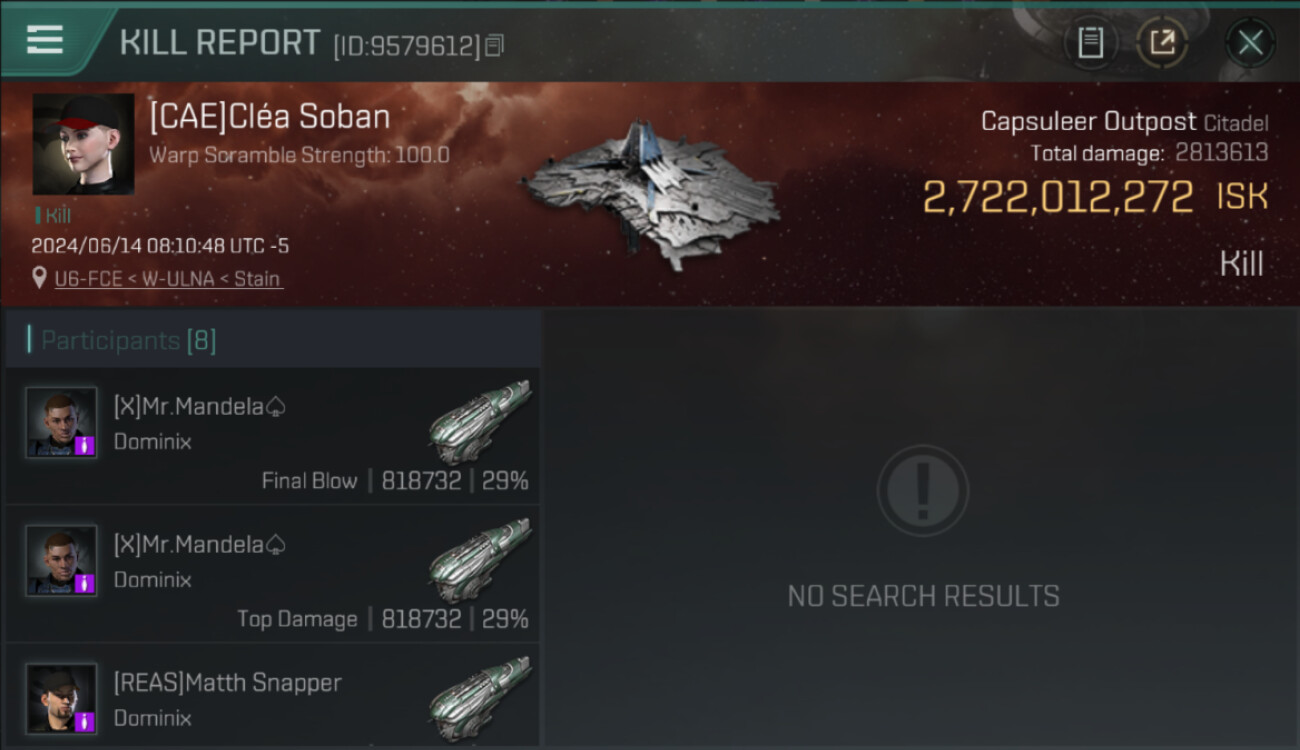1300x750 pixels.
Task: Open Matth Snapper's portrait
Action: tap(61, 698)
